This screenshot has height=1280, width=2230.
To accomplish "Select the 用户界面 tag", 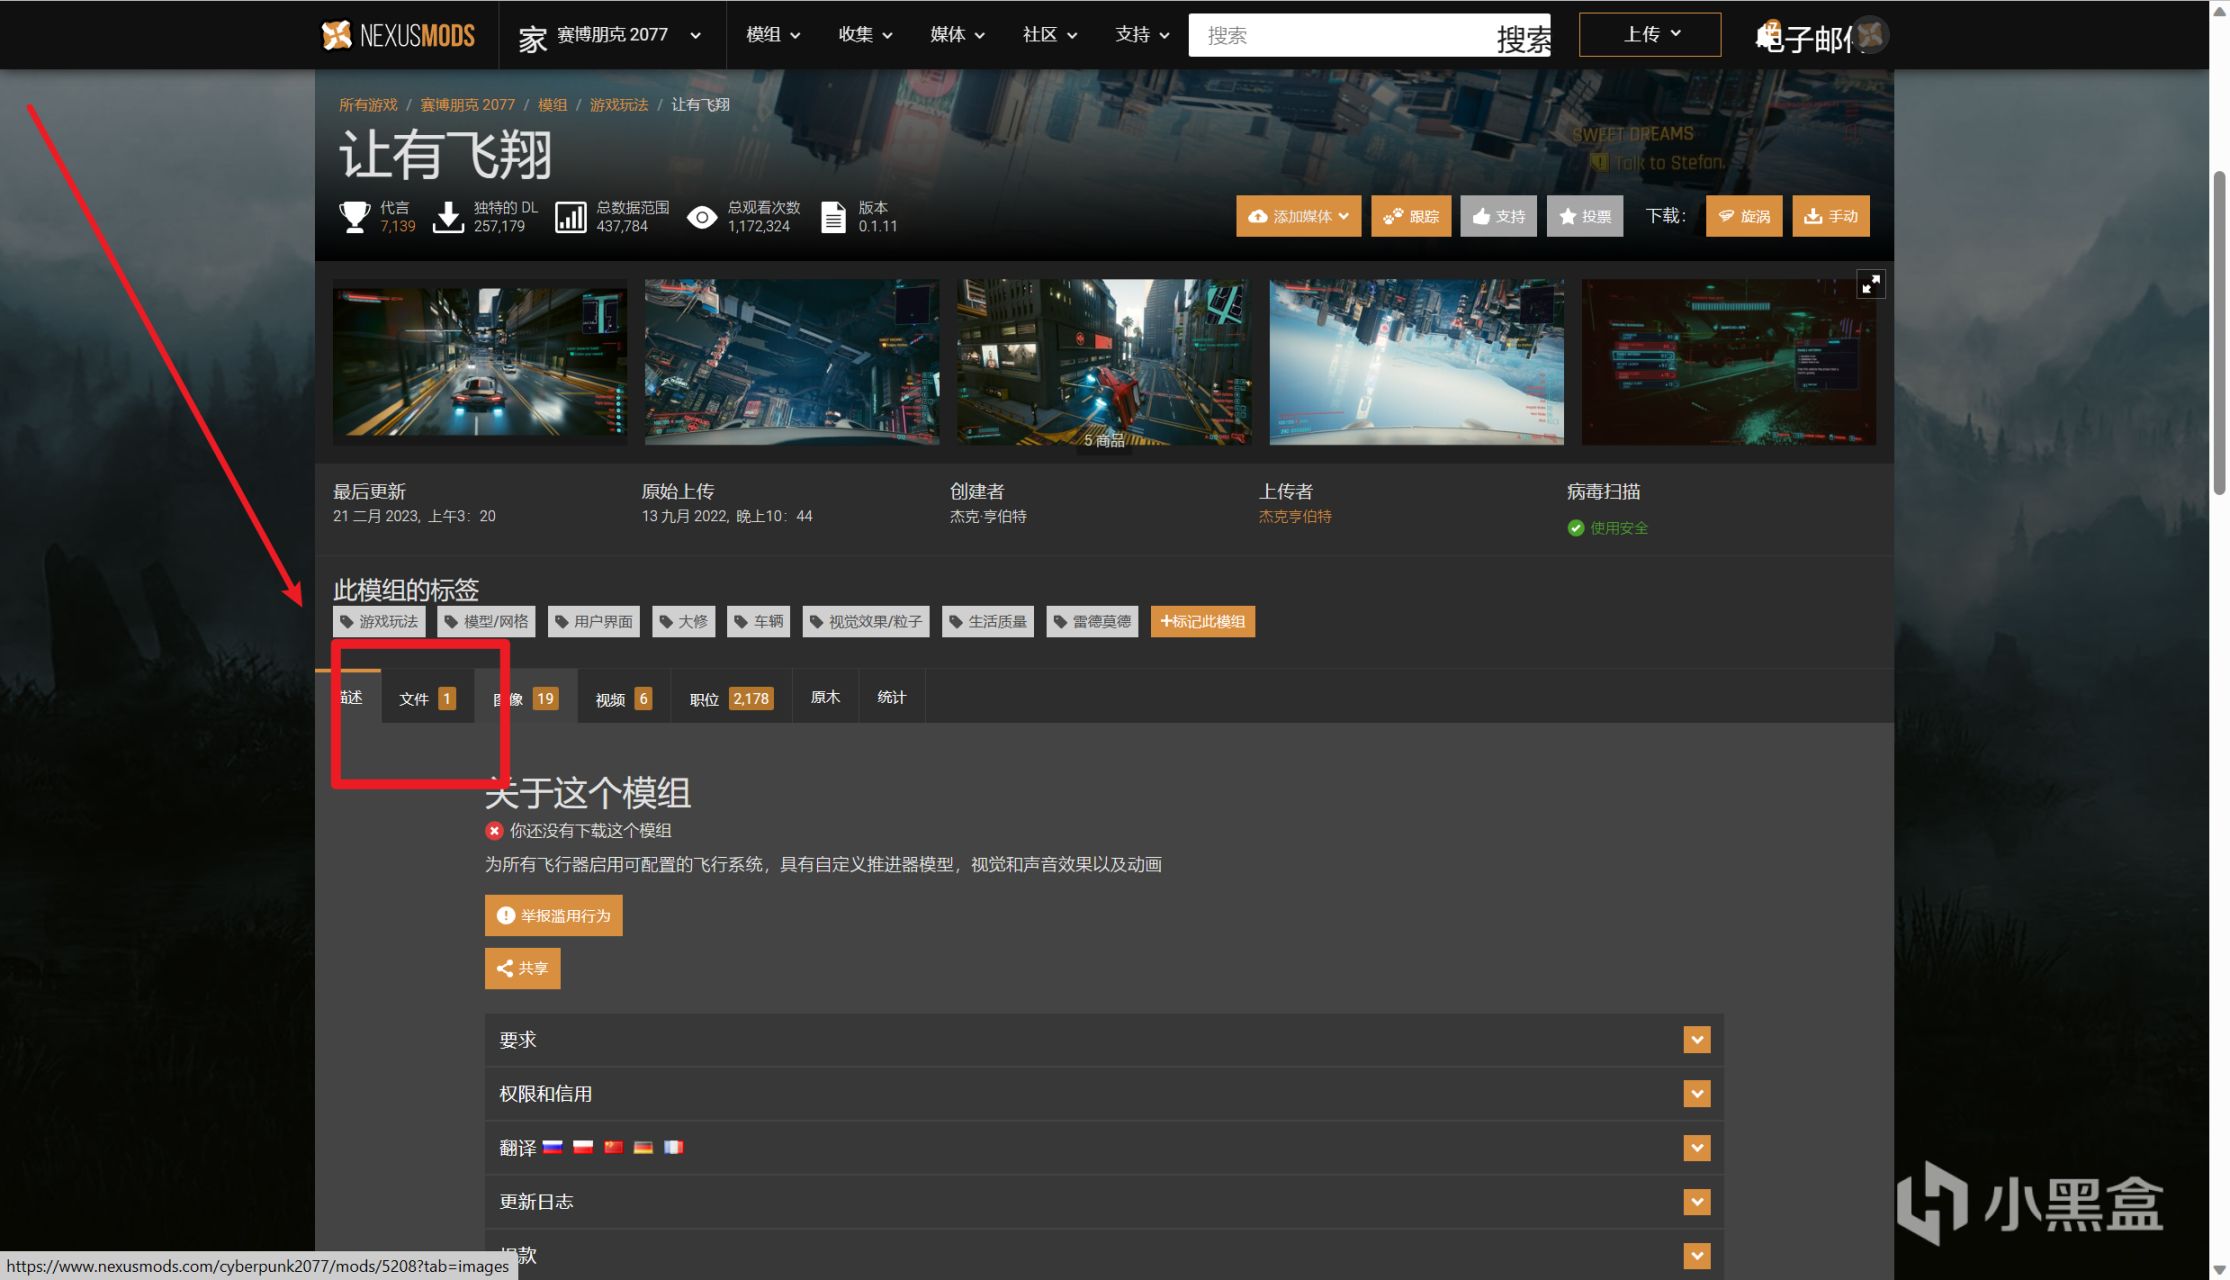I will point(594,622).
